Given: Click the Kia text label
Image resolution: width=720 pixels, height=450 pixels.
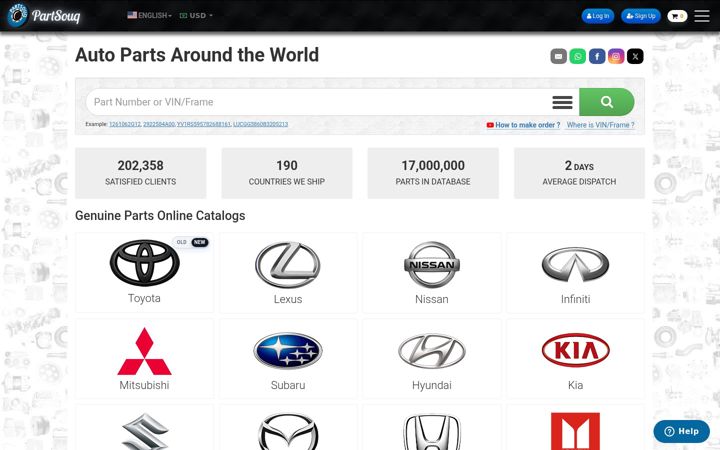Looking at the screenshot, I should pos(575,385).
